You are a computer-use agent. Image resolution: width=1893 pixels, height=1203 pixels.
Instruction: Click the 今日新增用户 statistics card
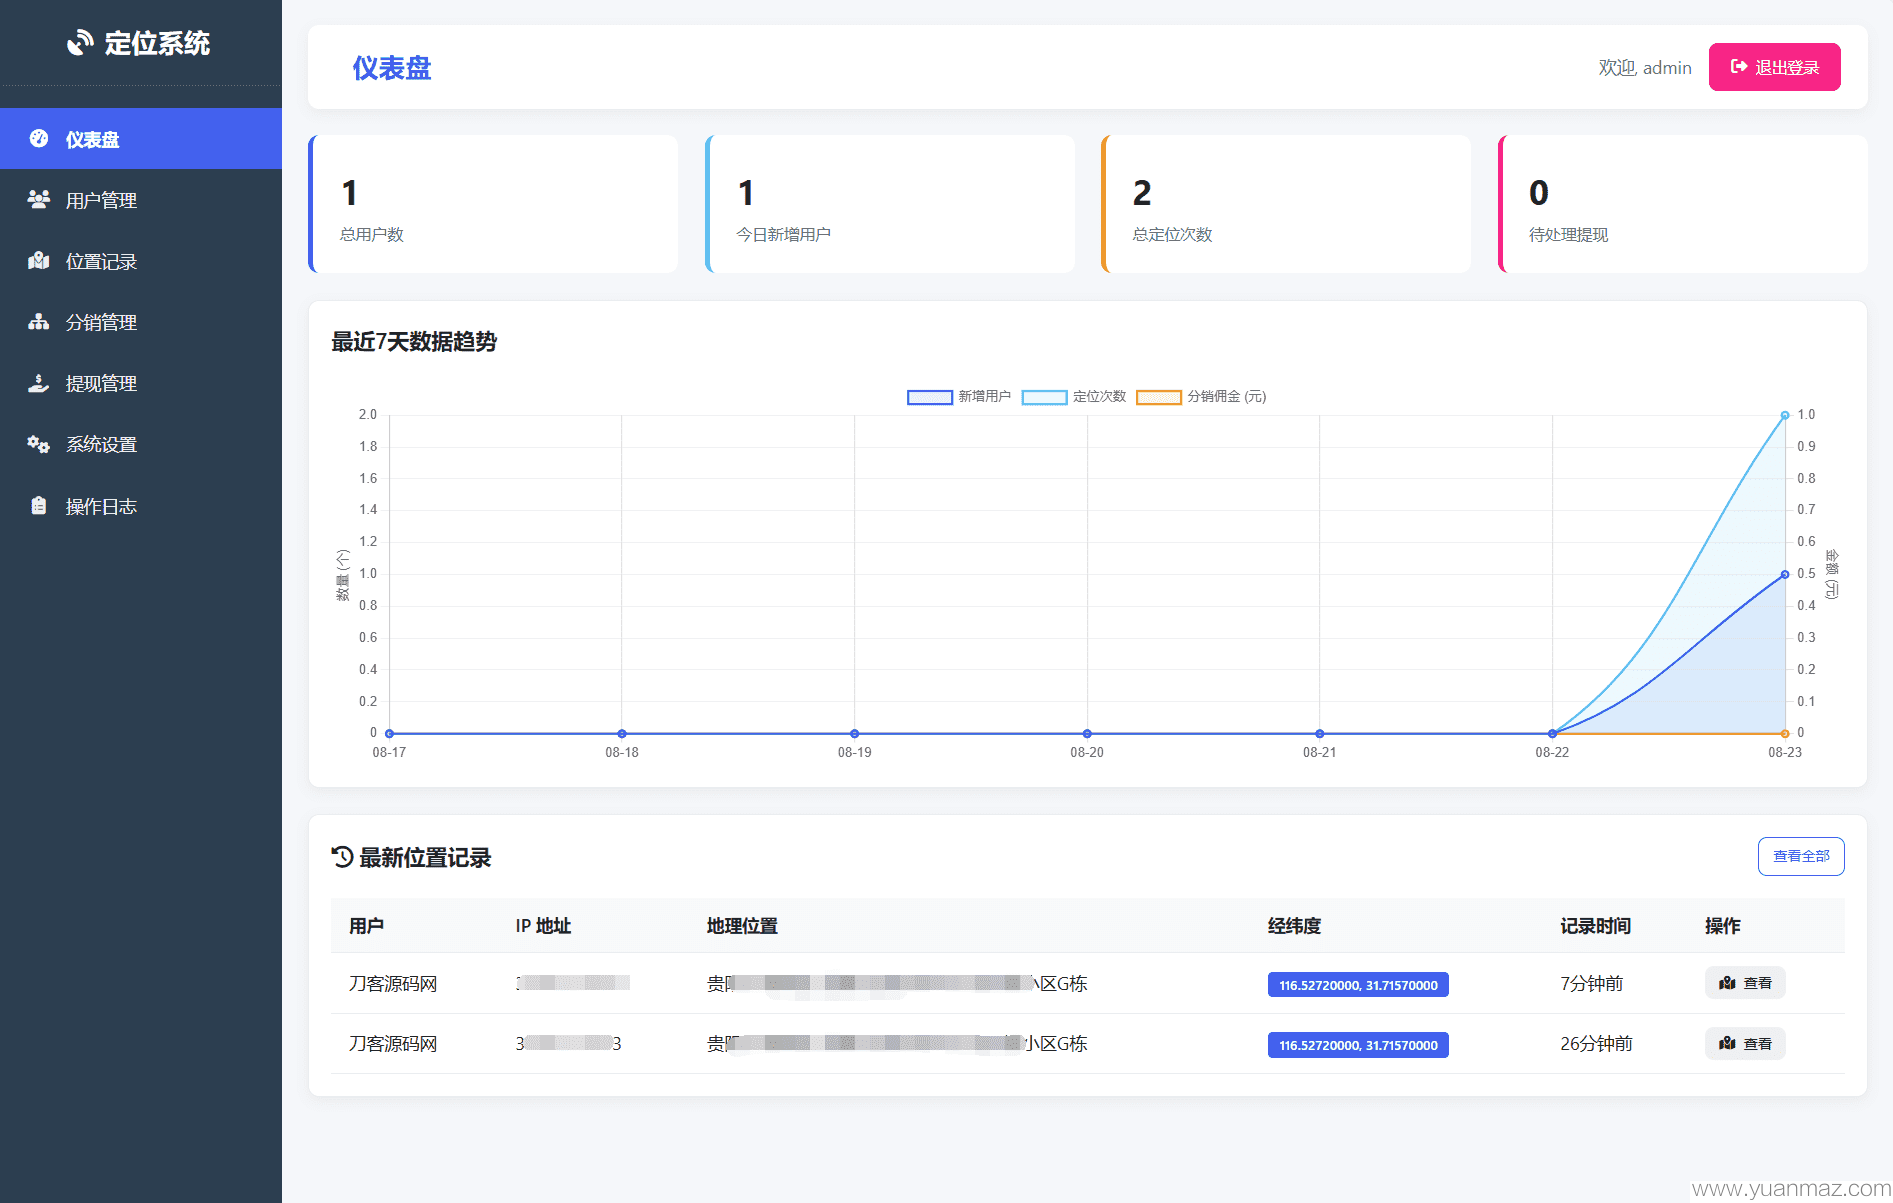890,204
